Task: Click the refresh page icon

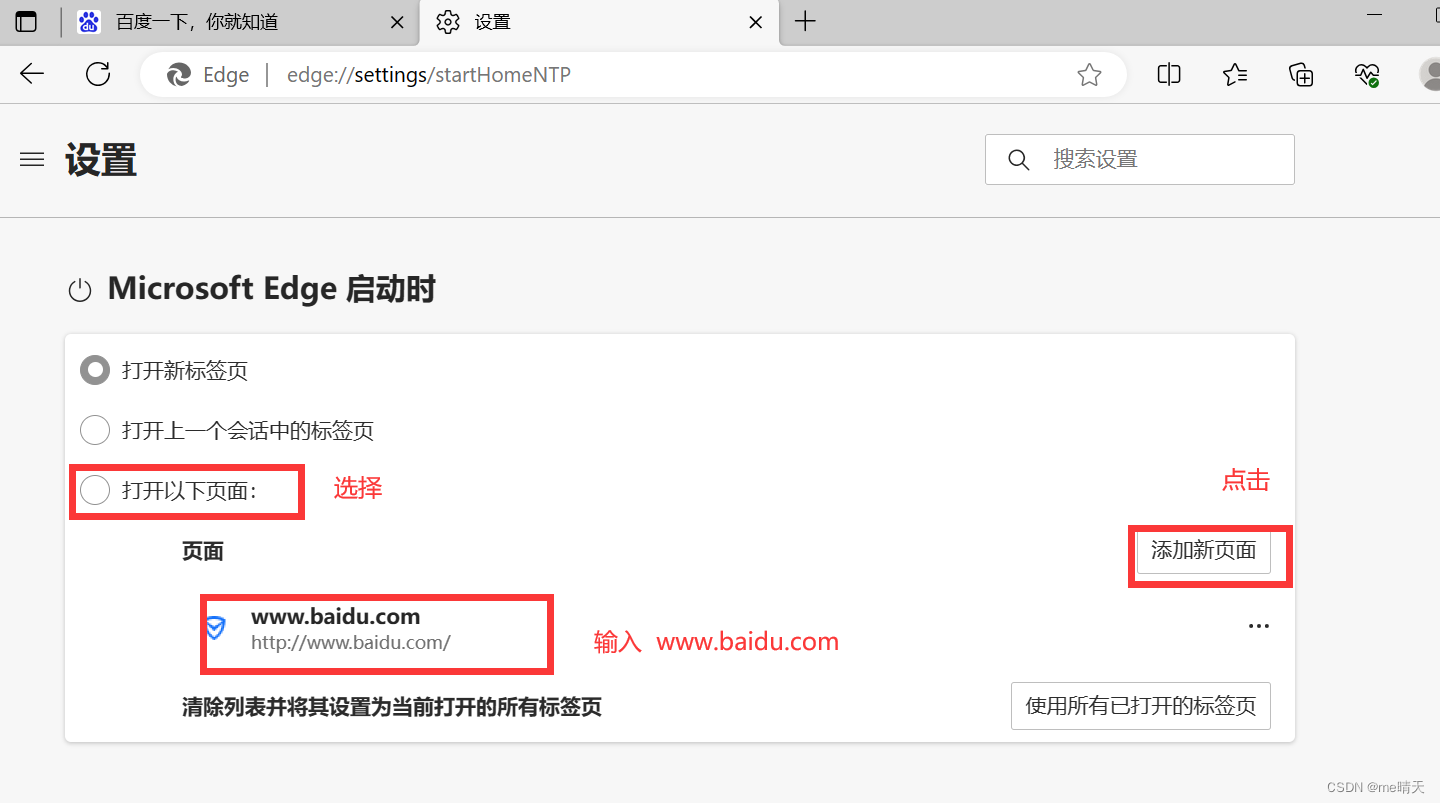Action: [97, 74]
